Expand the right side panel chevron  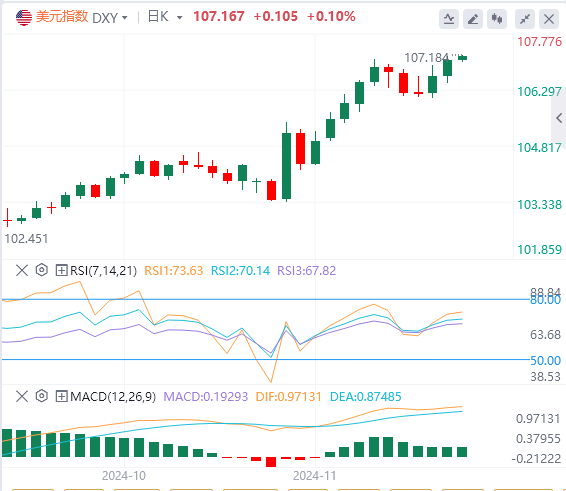(x=559, y=118)
